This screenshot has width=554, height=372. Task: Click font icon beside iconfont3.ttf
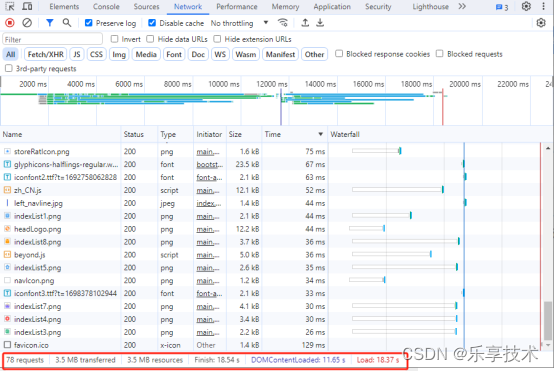(x=7, y=293)
